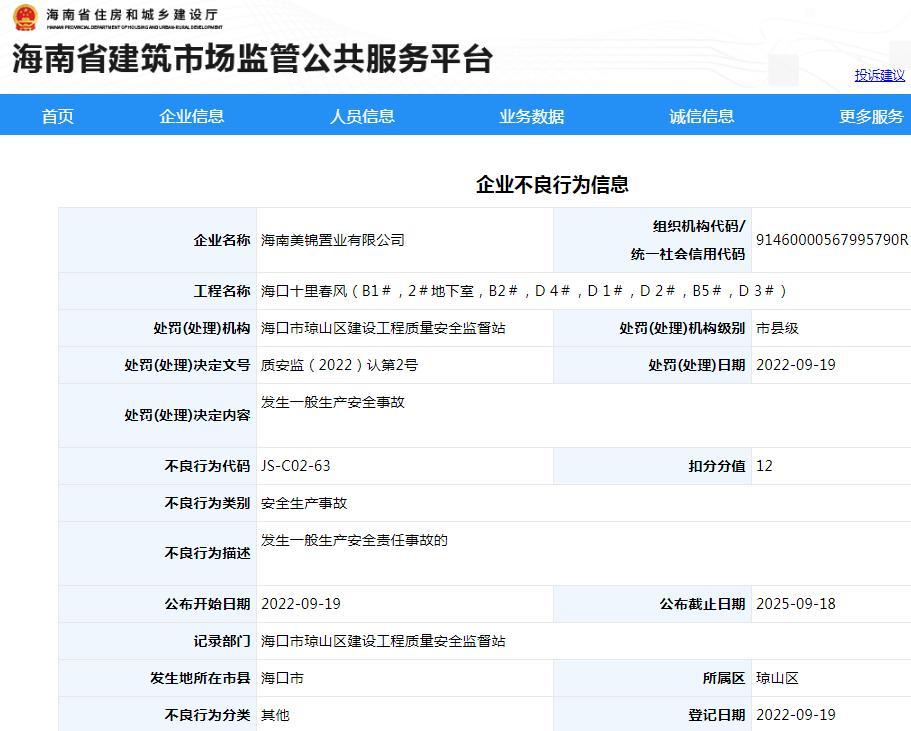Screen dimensions: 911x731
Task: Open the 首页 menu item
Action: 58,116
